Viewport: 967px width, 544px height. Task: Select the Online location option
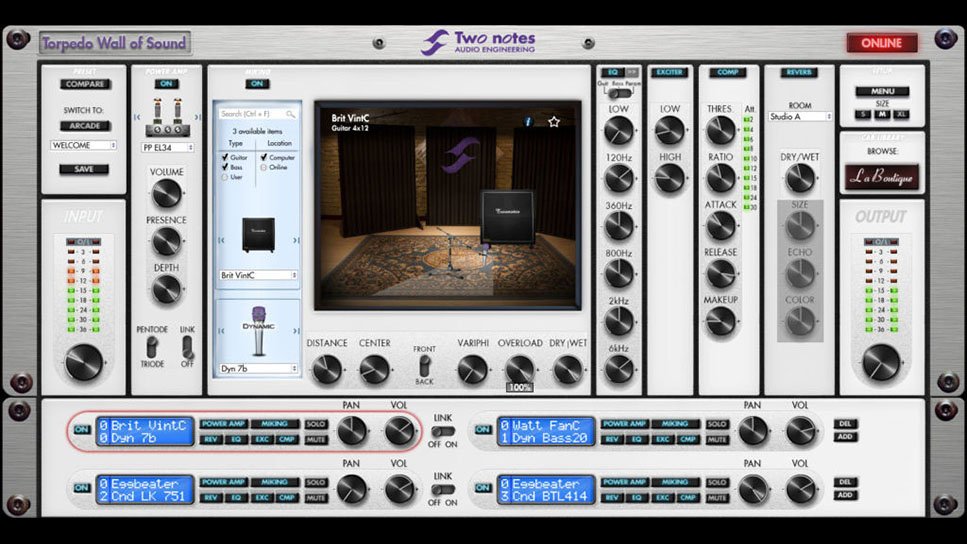264,167
